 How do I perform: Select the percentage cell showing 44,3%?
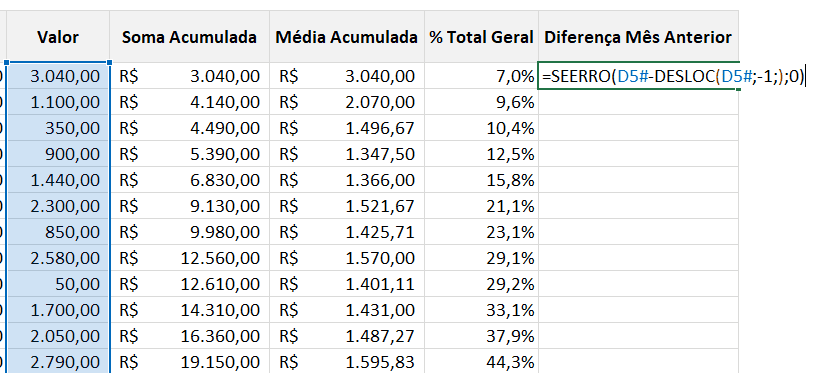point(481,362)
